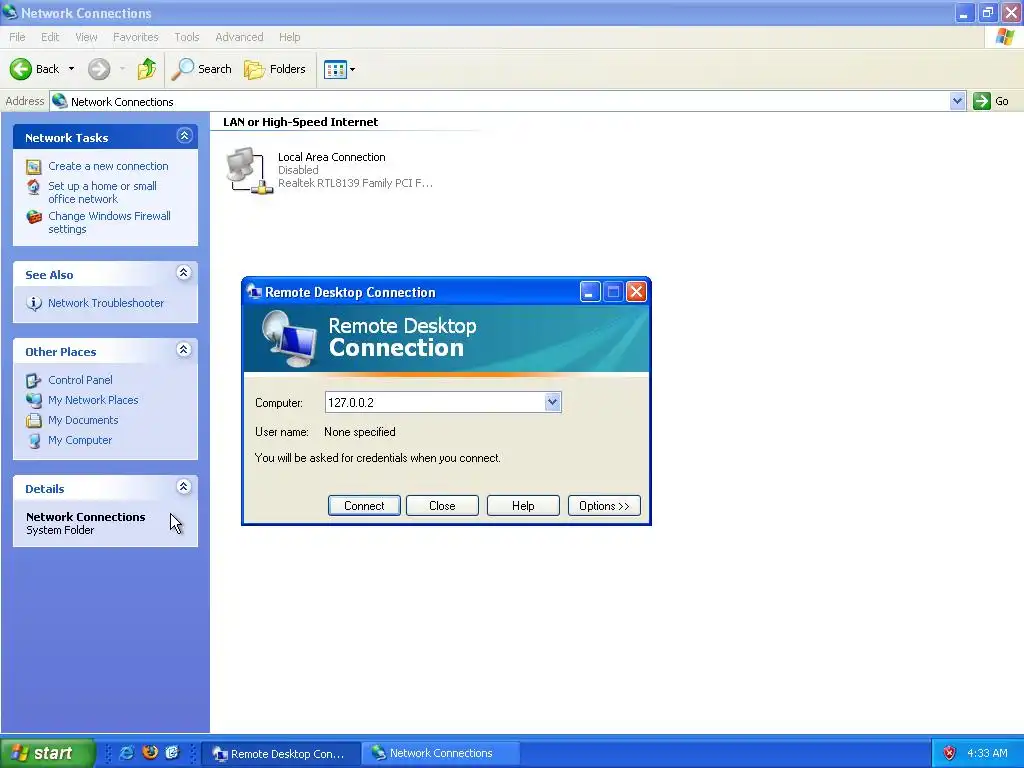Screen dimensions: 1024x768
Task: Click the My Documents folder icon
Action: pos(34,421)
